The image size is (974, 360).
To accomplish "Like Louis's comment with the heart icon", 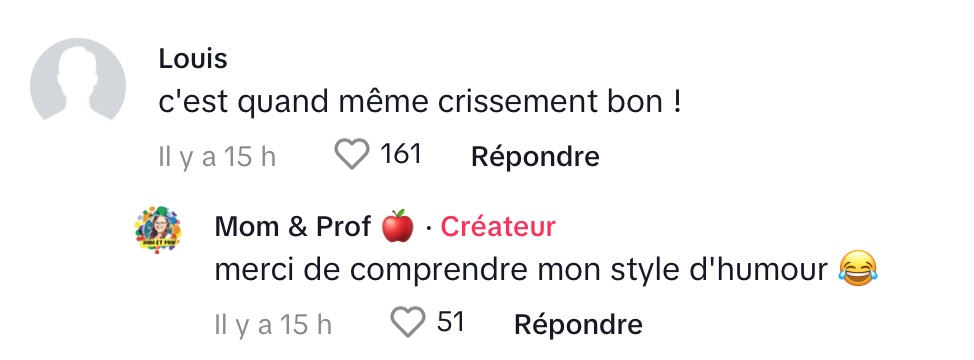I will click(x=352, y=154).
